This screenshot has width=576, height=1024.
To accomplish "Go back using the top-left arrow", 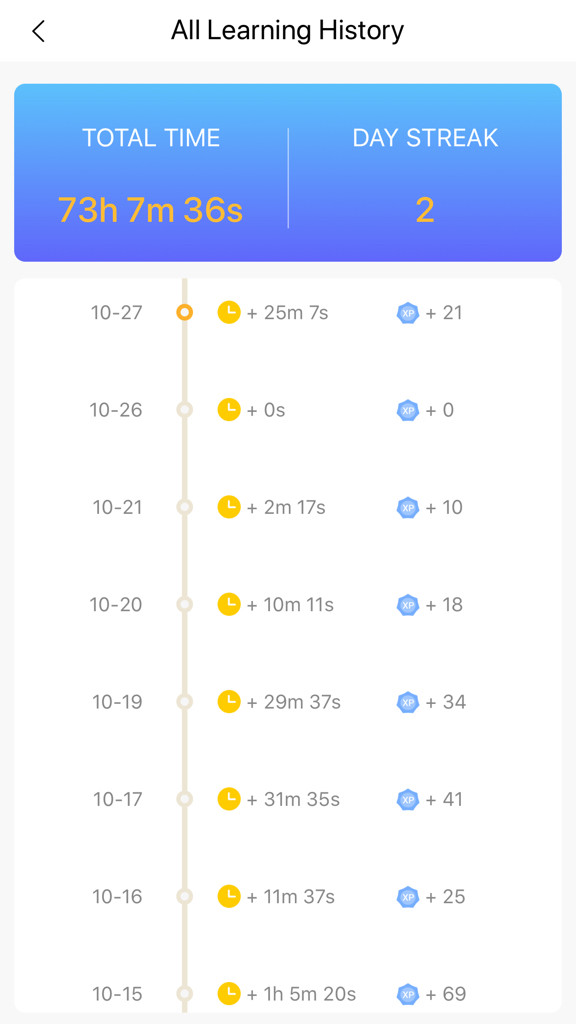I will (39, 31).
